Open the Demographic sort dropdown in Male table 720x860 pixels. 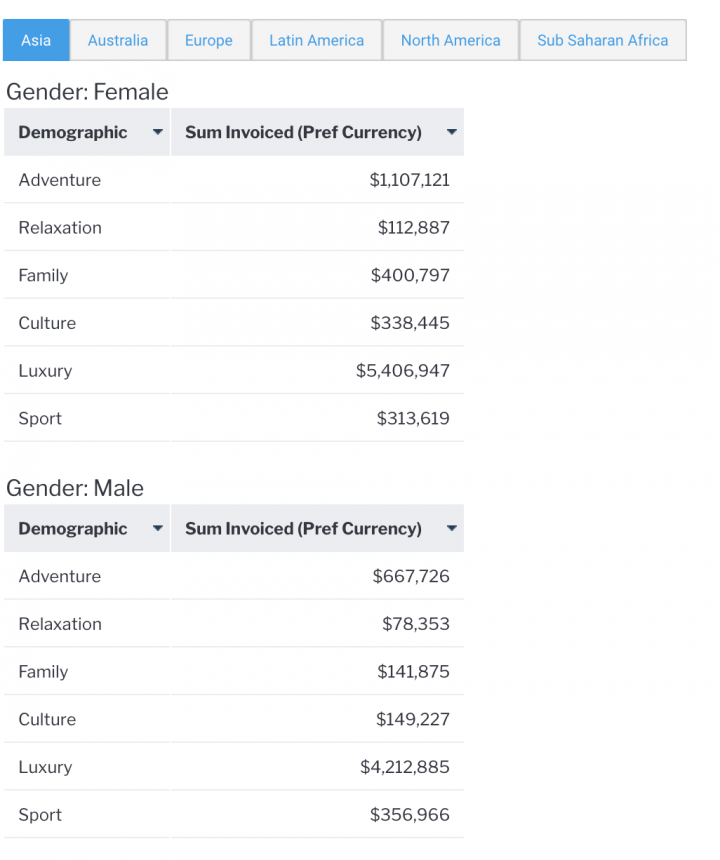[x=157, y=529]
